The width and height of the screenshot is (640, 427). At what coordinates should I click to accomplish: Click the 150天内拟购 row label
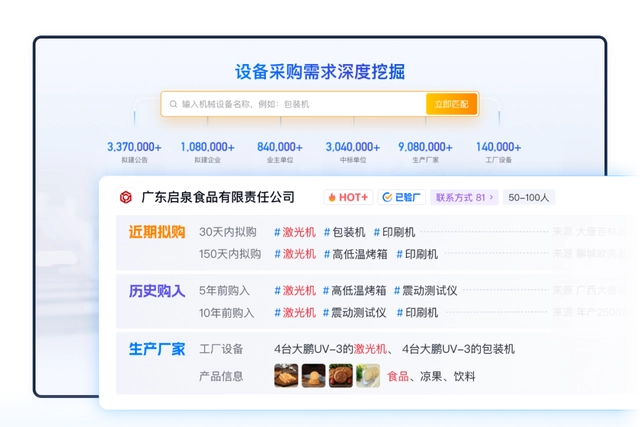tap(230, 254)
